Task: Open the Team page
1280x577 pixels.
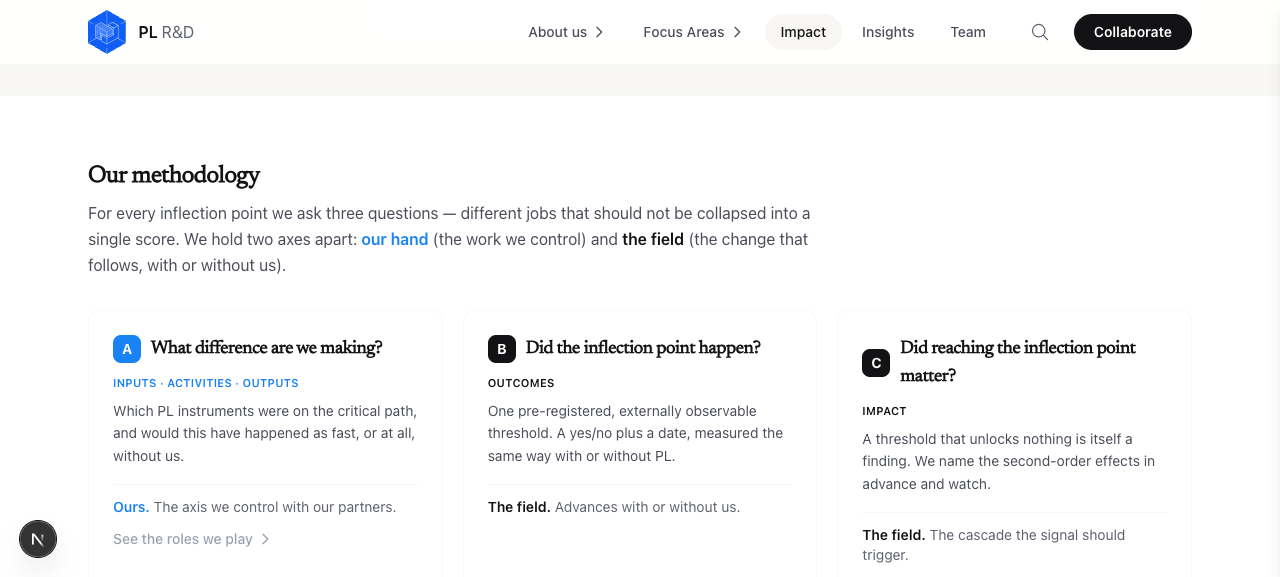Action: (x=968, y=32)
